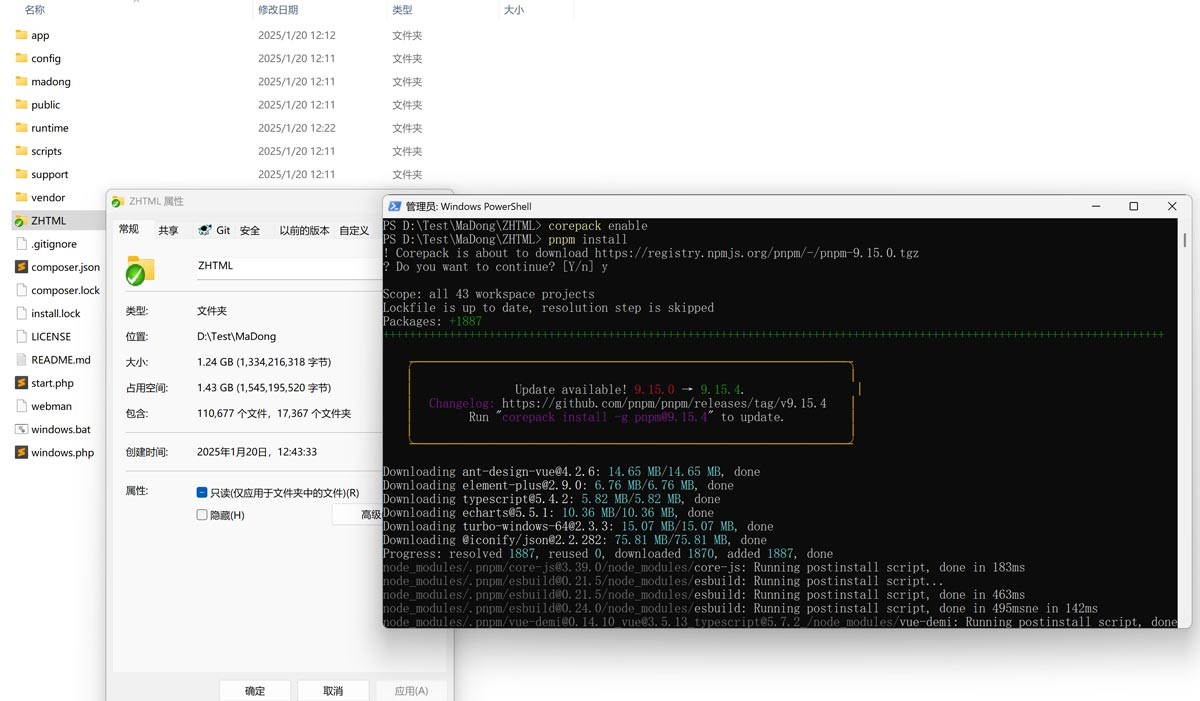The height and width of the screenshot is (701, 1200).
Task: Click the 'Downloading echarts@5.5.1' line
Action: click(x=548, y=512)
